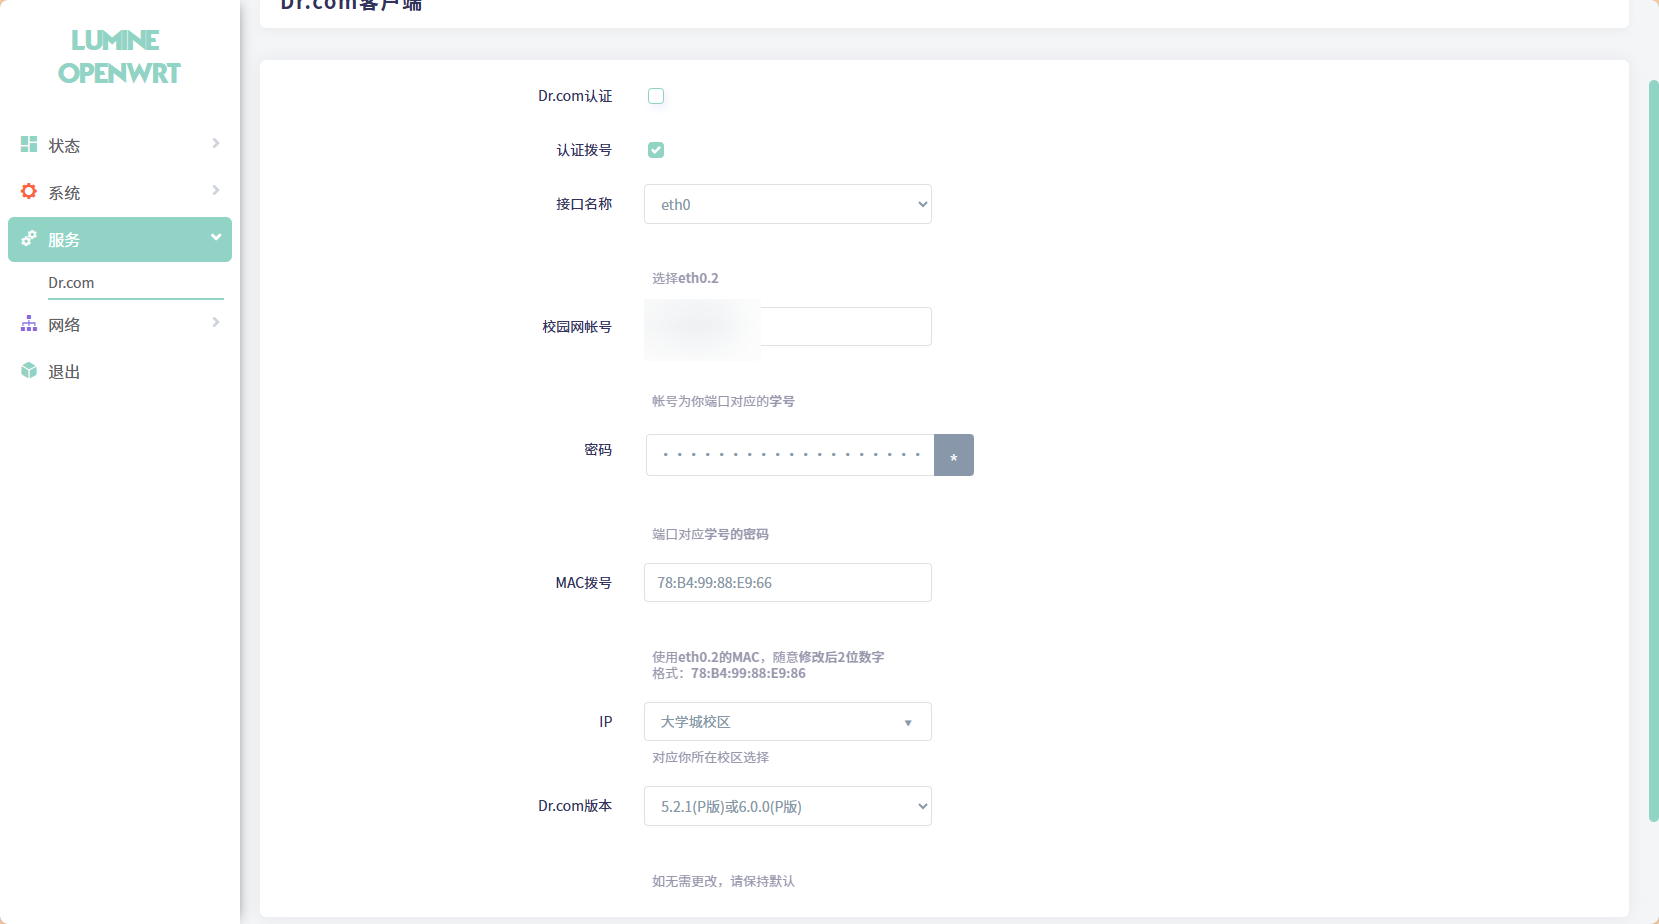The height and width of the screenshot is (924, 1659).
Task: Collapse the 服务 menu section
Action: click(215, 238)
